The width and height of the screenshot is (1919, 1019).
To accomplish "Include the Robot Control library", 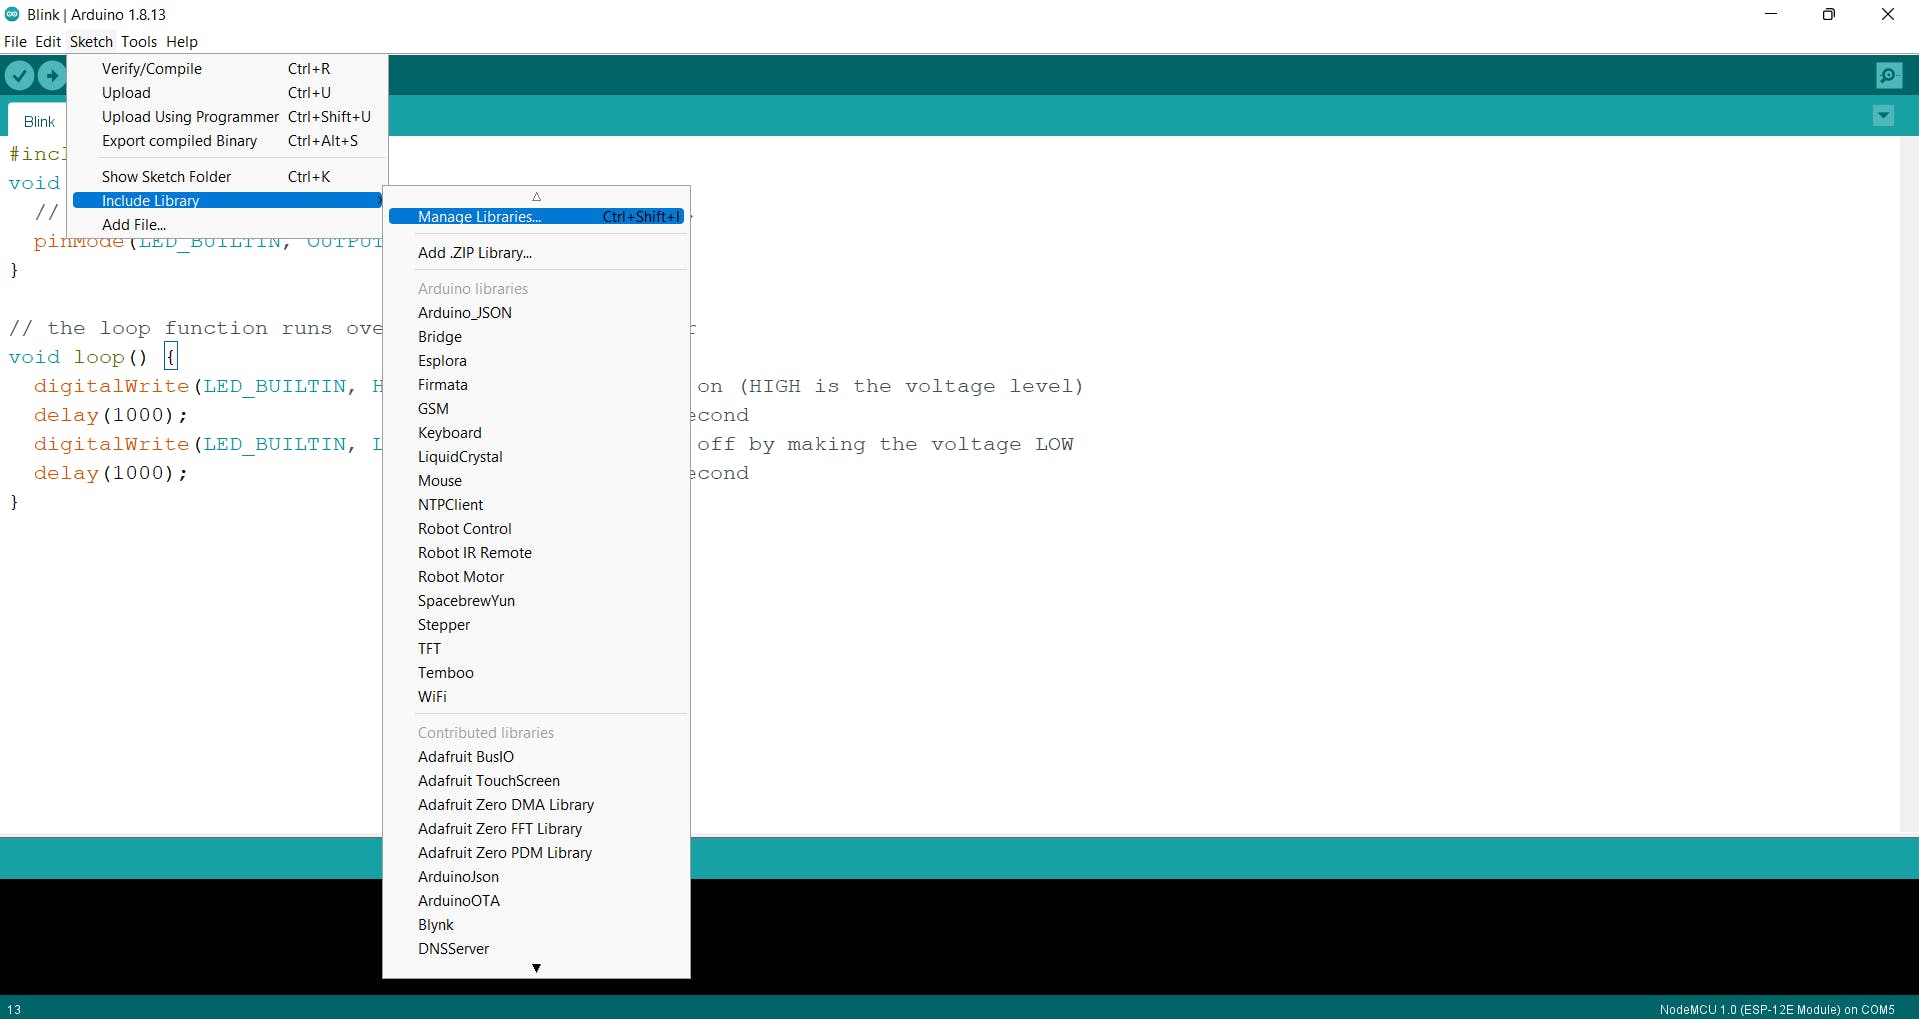I will tap(536, 529).
